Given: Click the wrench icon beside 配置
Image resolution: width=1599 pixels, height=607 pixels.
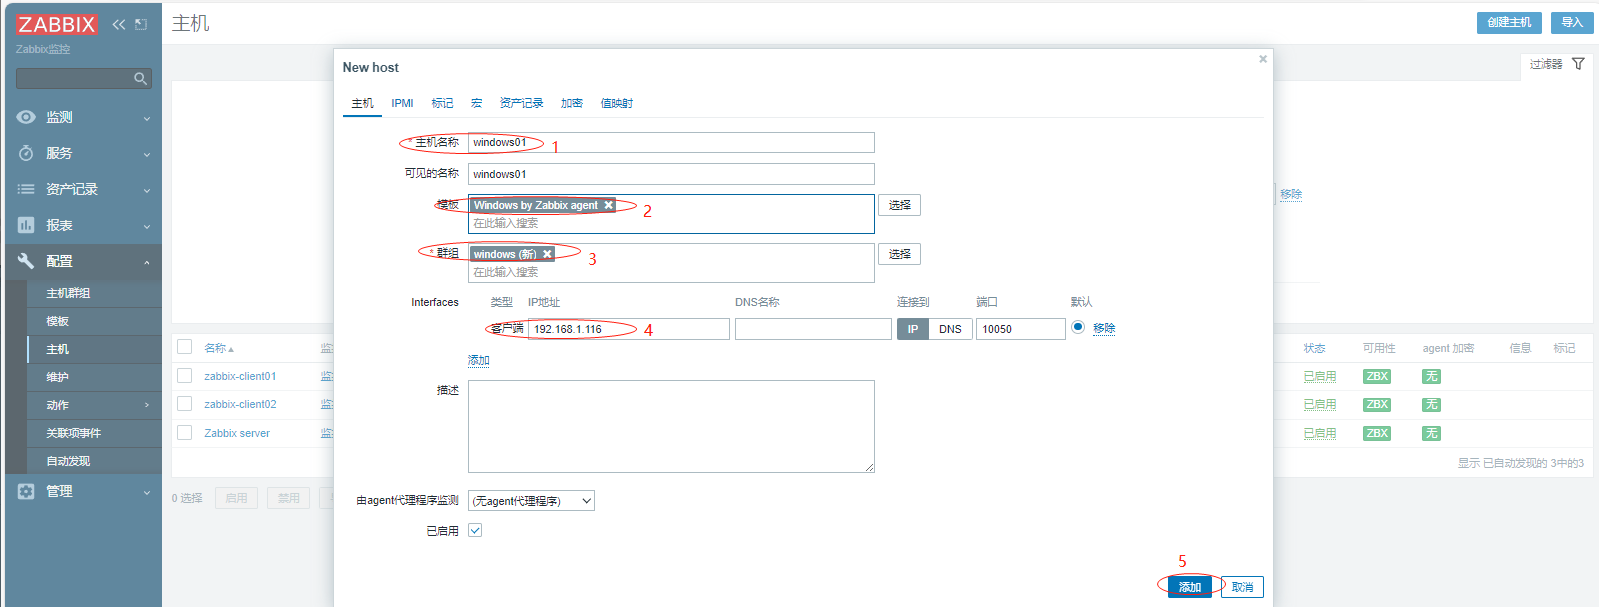Looking at the screenshot, I should click(x=26, y=261).
